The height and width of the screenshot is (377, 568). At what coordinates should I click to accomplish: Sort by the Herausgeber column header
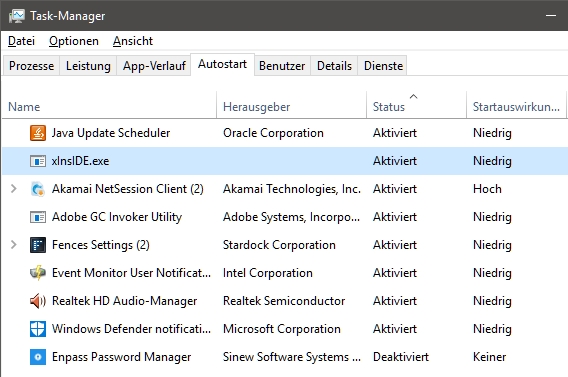click(292, 105)
